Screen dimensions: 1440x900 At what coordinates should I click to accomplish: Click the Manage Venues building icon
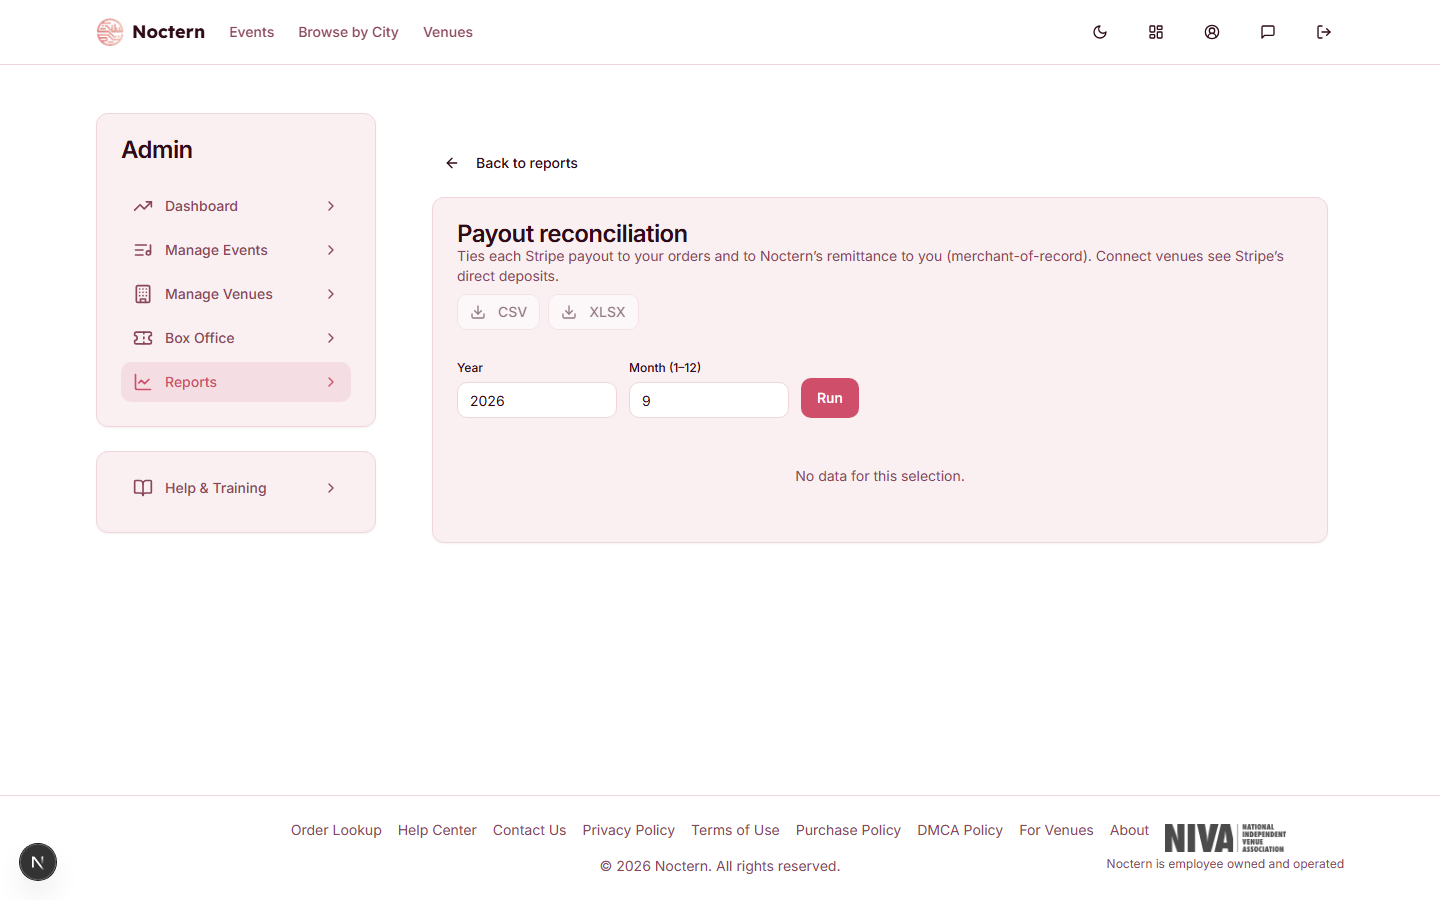(x=143, y=294)
